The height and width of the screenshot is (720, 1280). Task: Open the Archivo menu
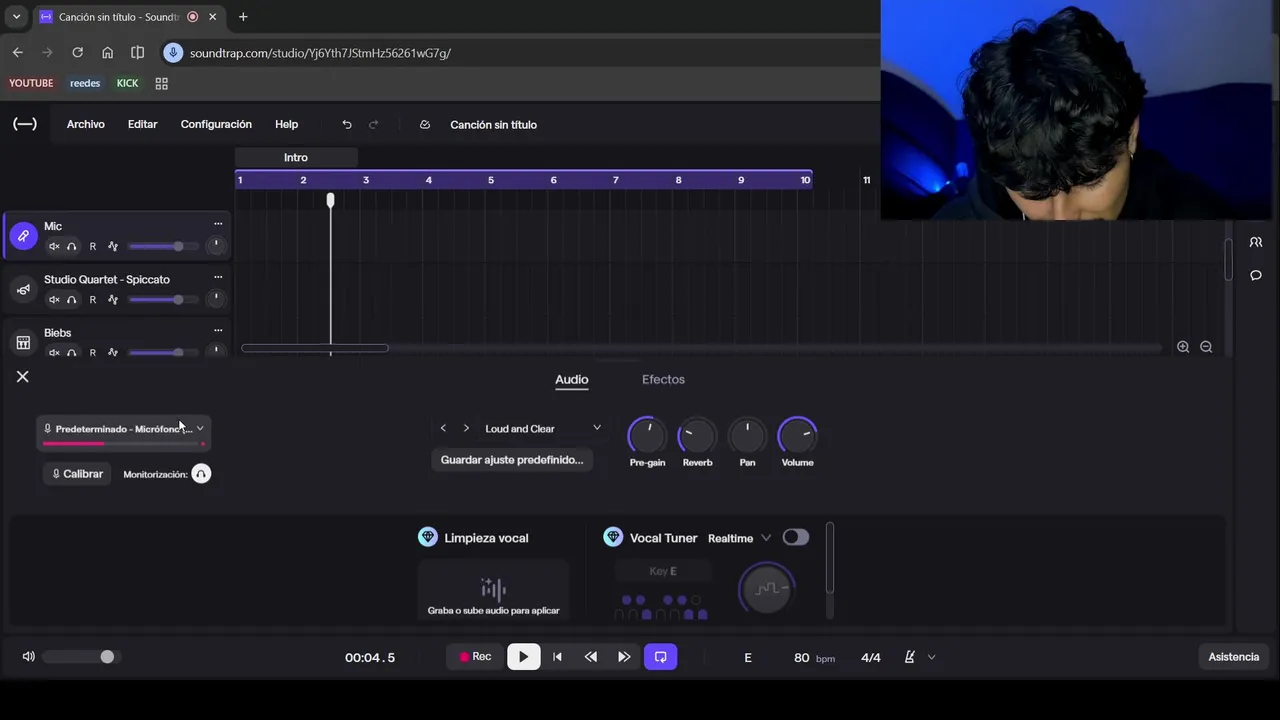(x=86, y=124)
